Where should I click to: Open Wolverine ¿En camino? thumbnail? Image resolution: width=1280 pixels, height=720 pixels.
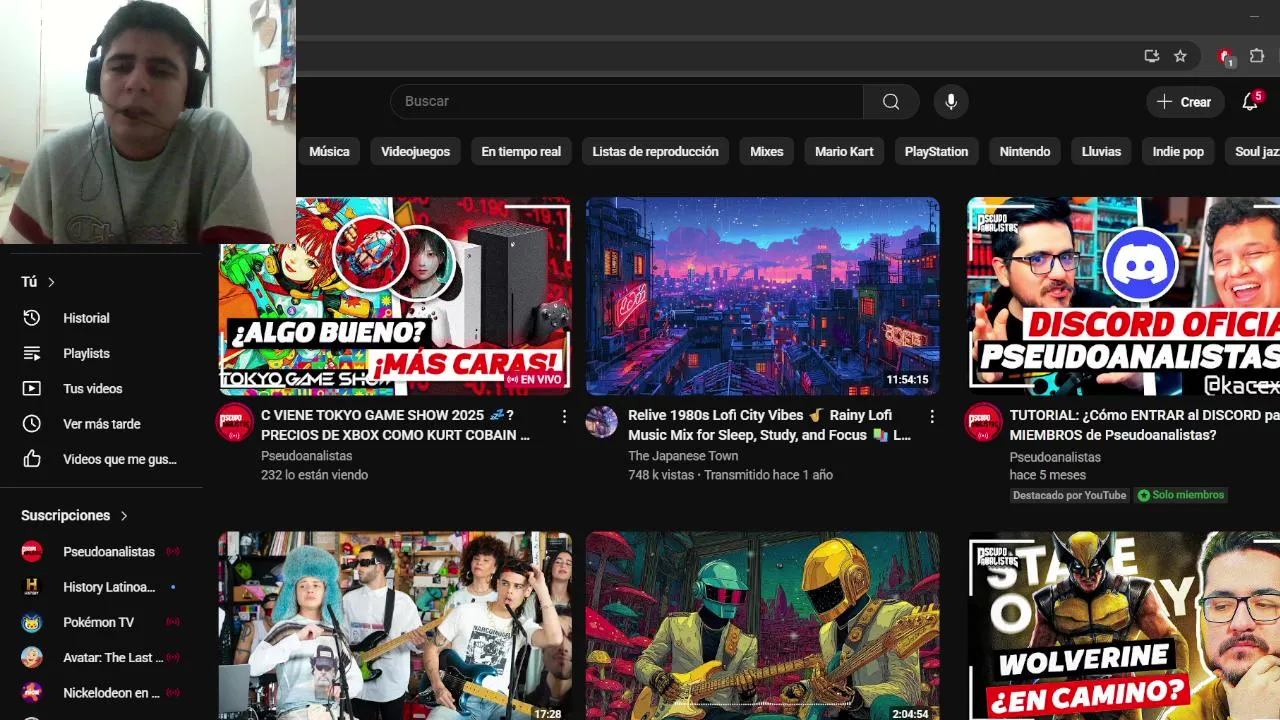[x=1123, y=626]
